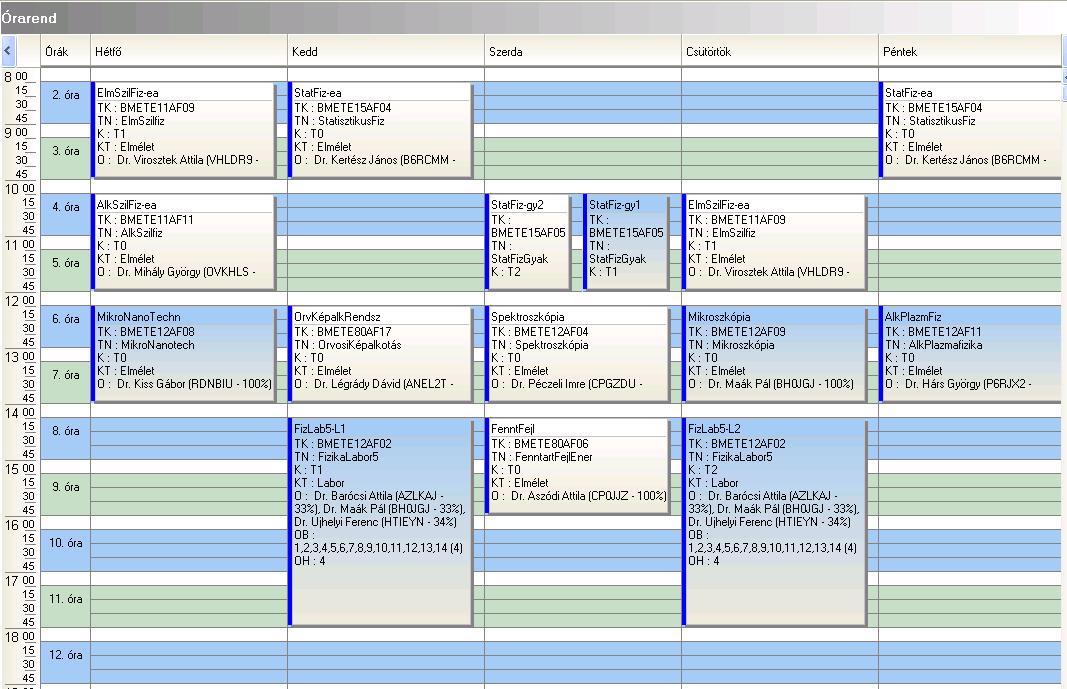Select the Spektroszkópia event

[578, 354]
